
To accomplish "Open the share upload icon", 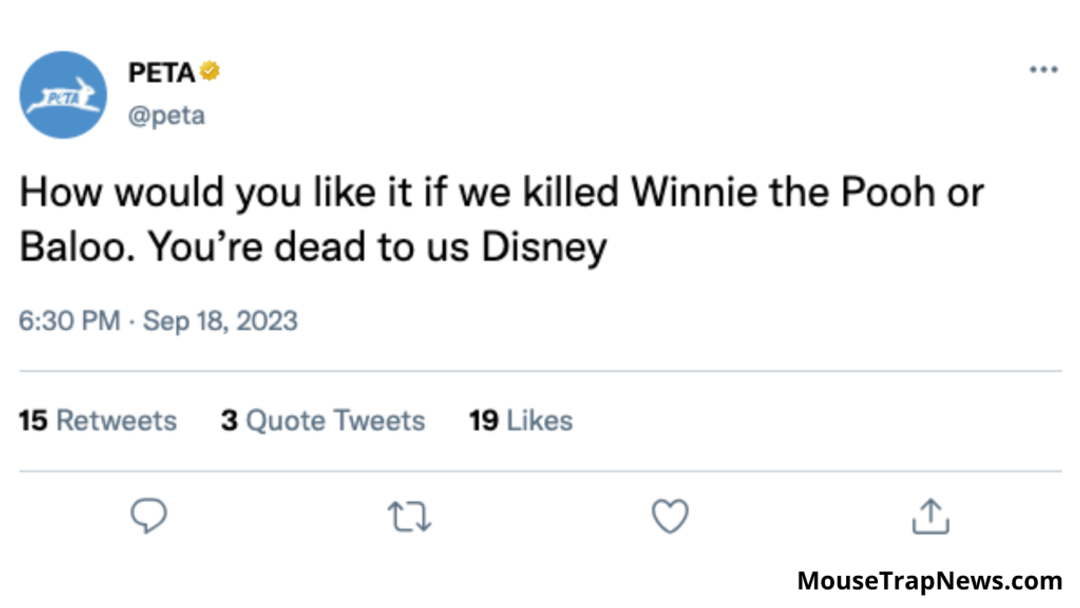I will tap(930, 516).
